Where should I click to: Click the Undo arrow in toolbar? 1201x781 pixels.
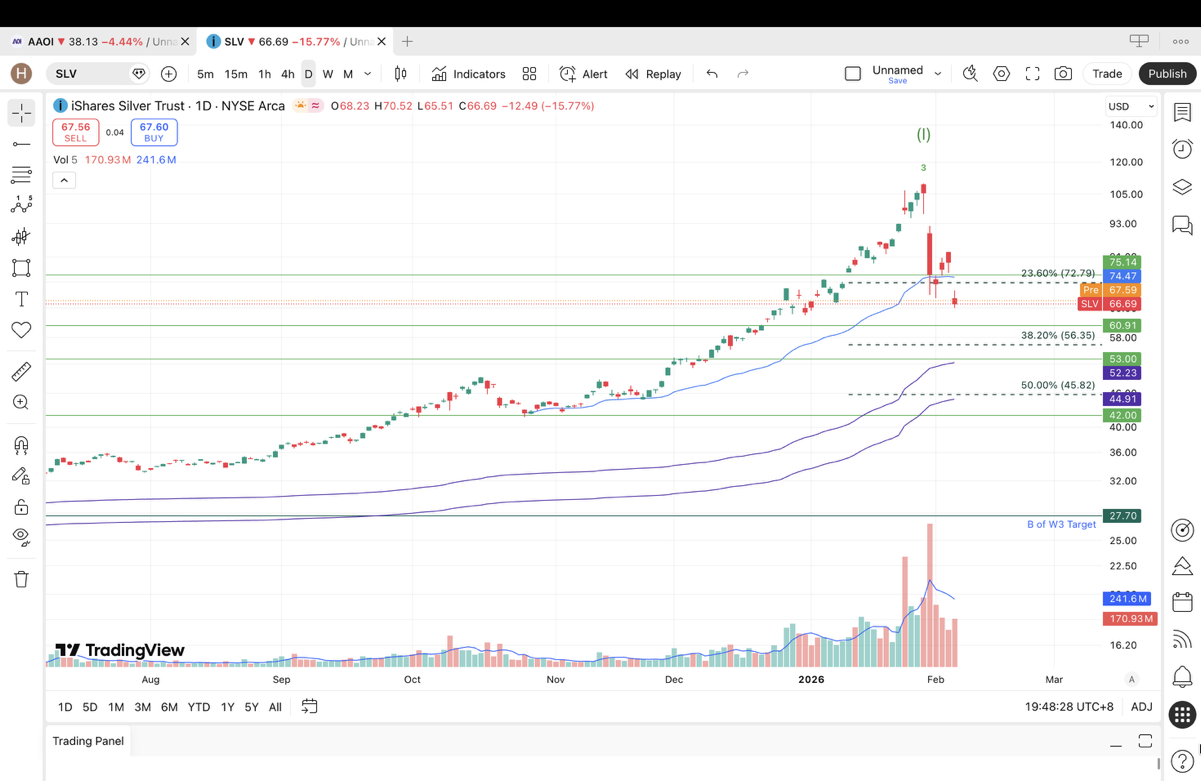[712, 74]
